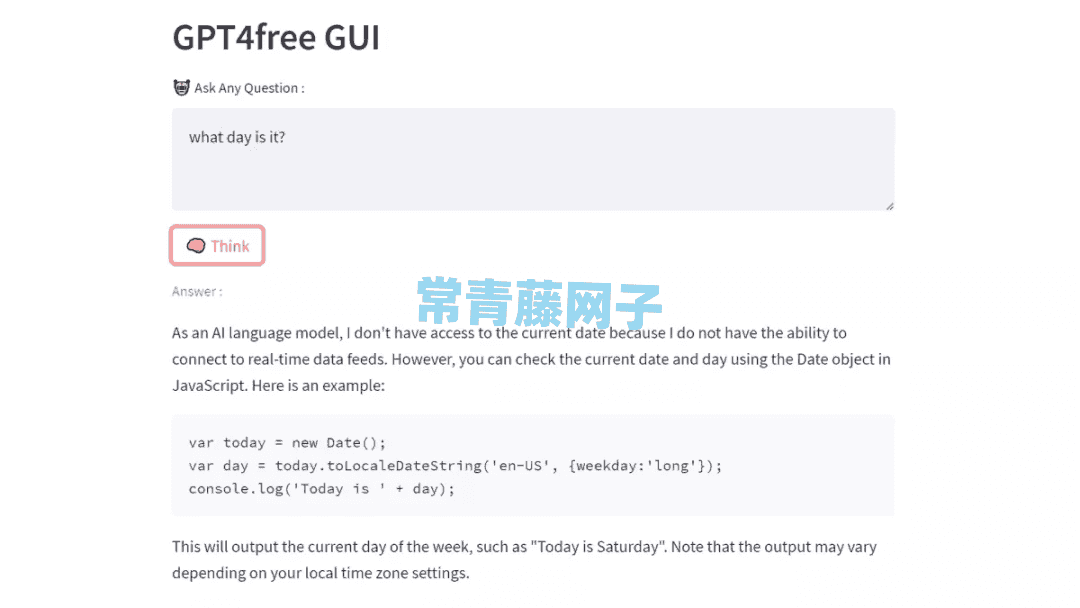Click the code line with toLocaleDateString
The width and height of the screenshot is (1080, 608).
455,466
